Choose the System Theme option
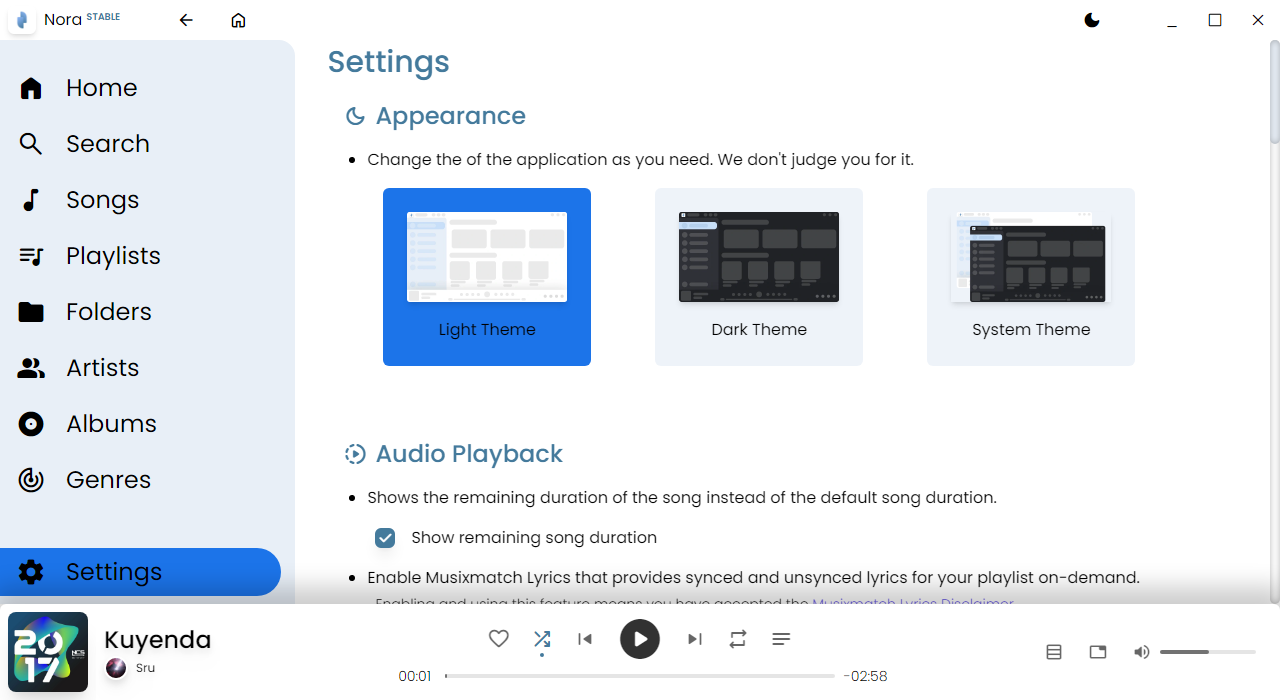 (1030, 276)
